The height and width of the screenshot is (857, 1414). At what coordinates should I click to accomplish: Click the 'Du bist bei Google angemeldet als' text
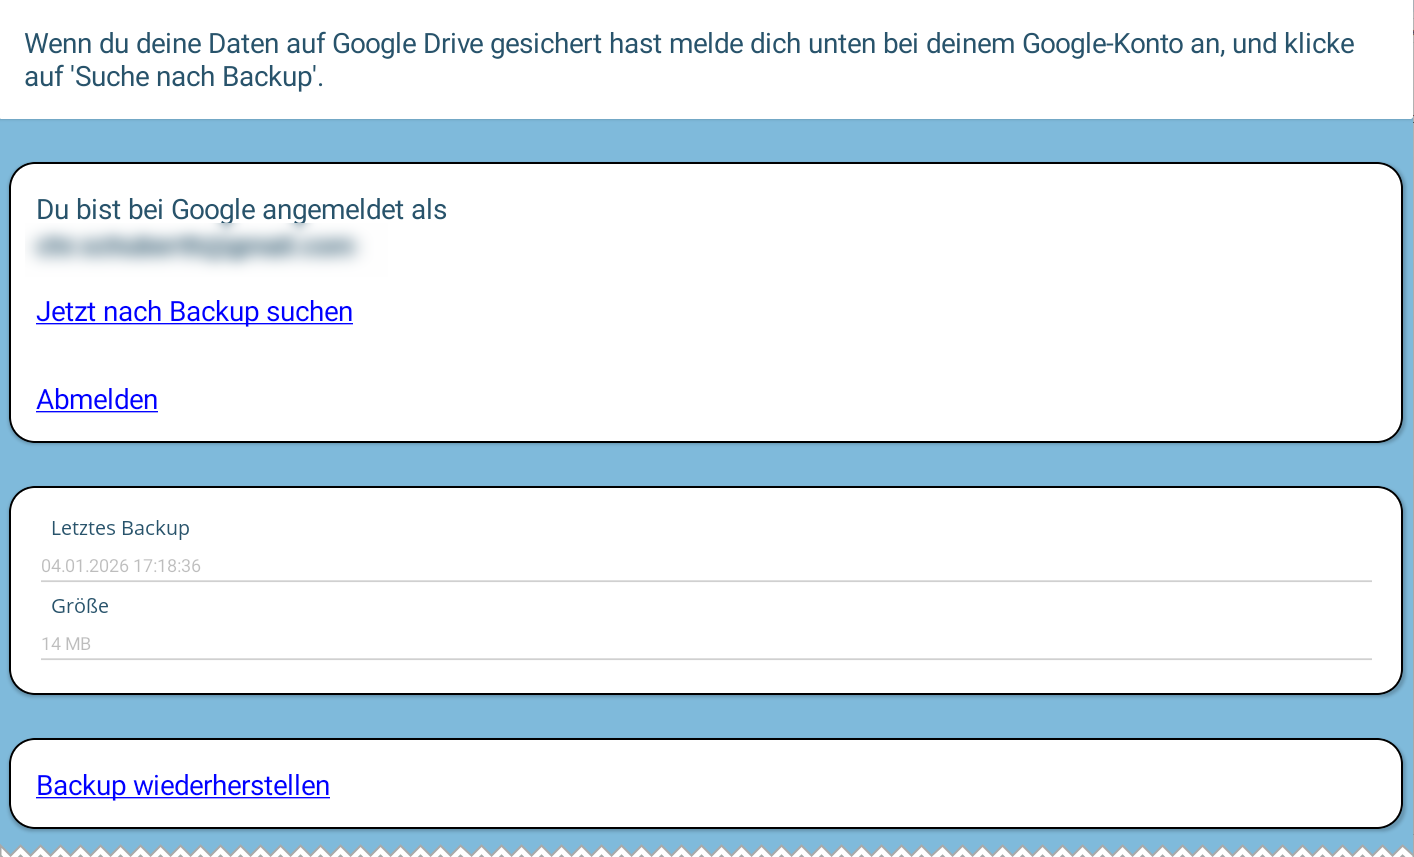[x=242, y=210]
